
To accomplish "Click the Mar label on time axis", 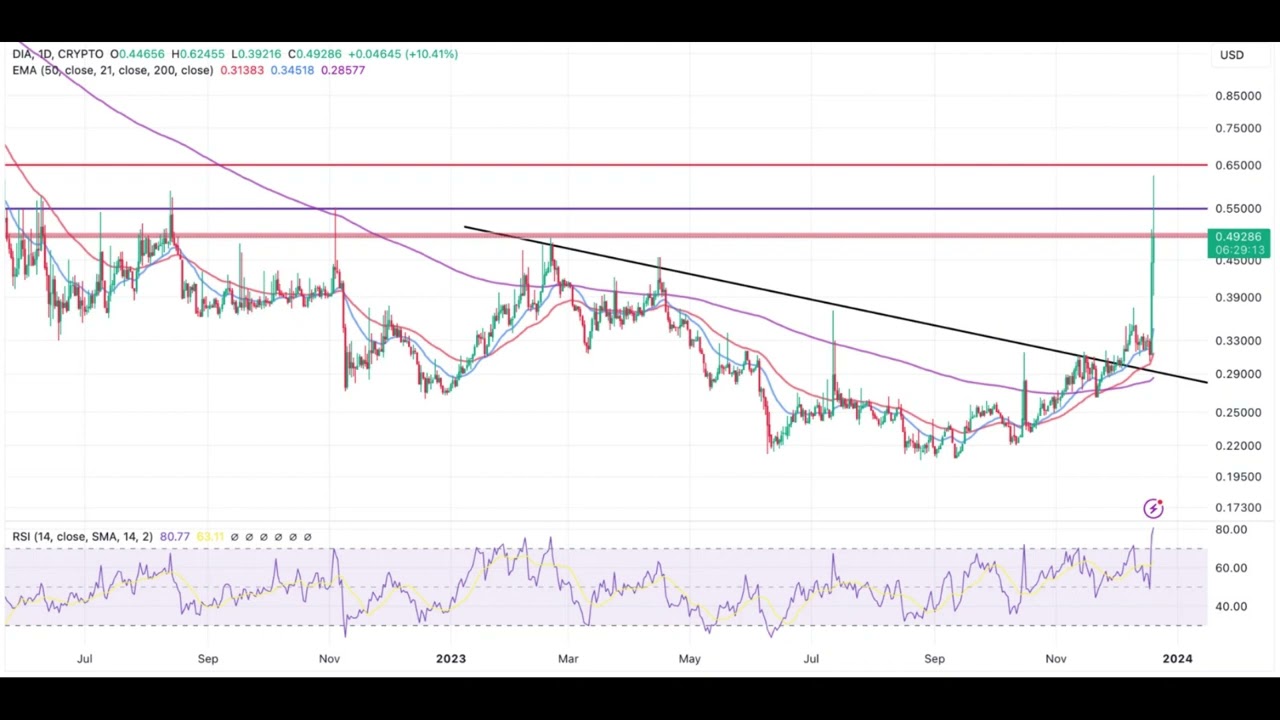I will (568, 658).
